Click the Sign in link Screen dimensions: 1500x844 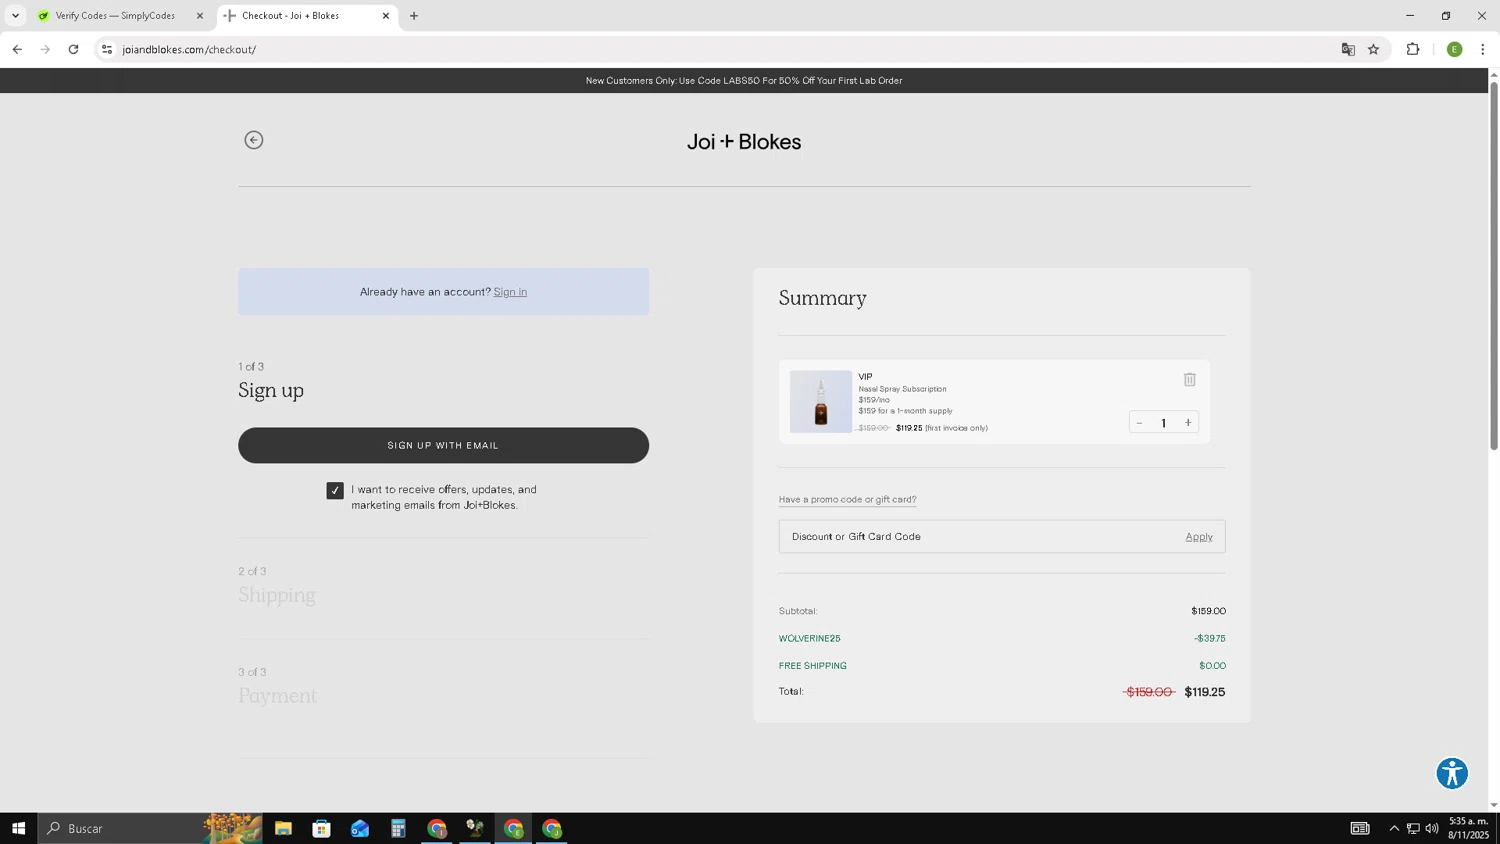510,292
